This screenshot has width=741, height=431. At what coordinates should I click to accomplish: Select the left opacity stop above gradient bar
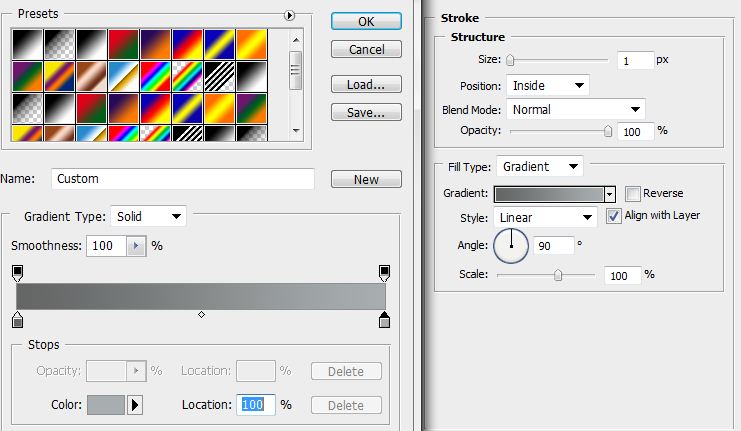point(17,273)
